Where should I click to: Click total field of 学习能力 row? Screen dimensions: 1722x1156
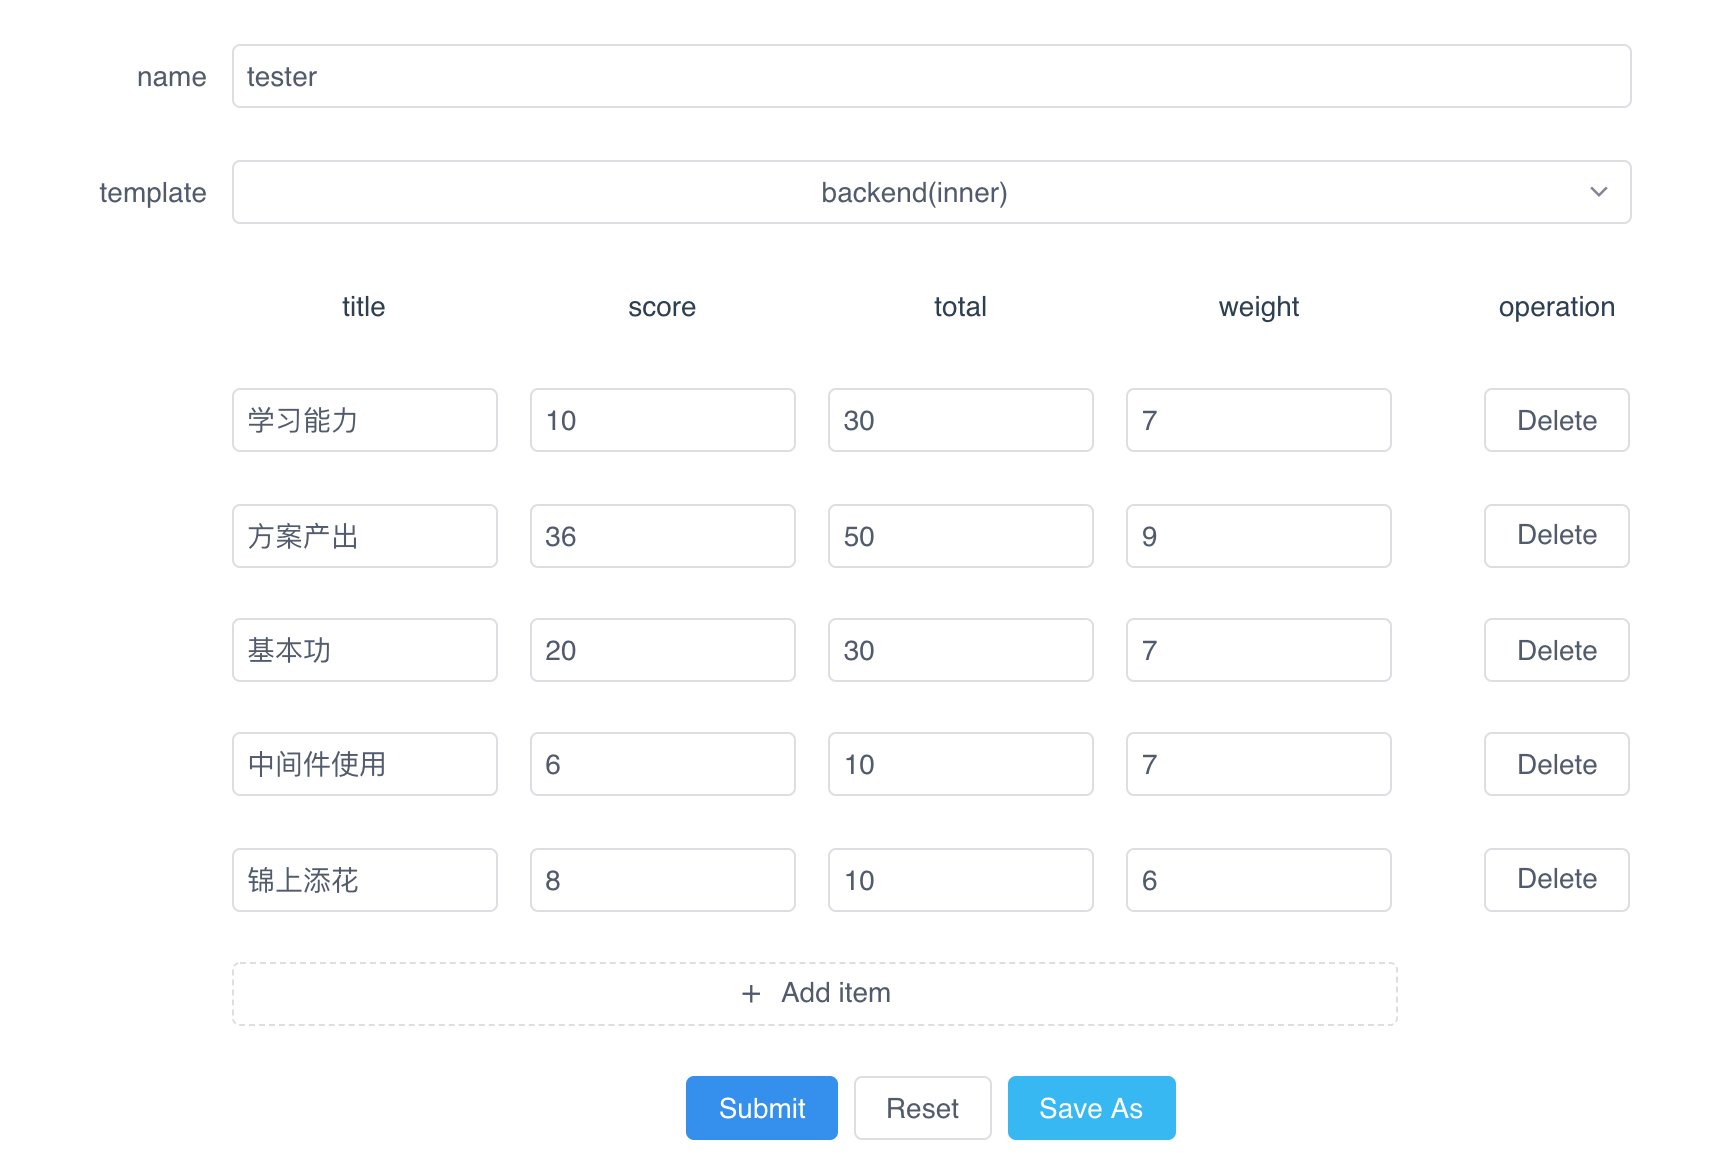[x=961, y=420]
